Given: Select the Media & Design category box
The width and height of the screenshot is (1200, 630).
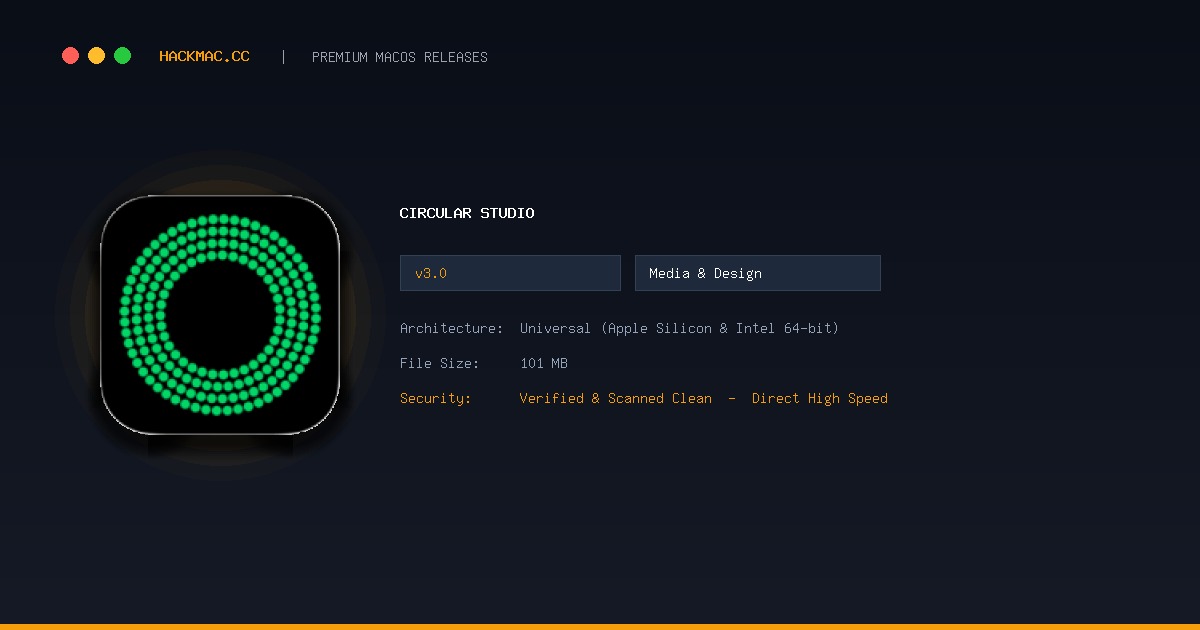Looking at the screenshot, I should (x=758, y=273).
